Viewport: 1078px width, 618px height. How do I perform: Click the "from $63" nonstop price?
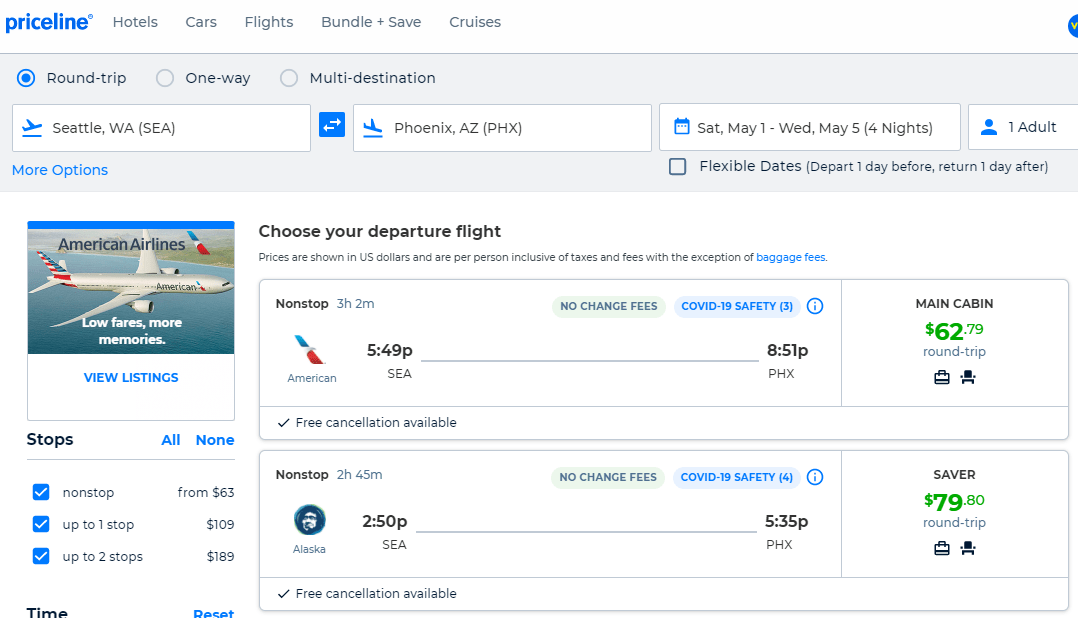[x=206, y=492]
